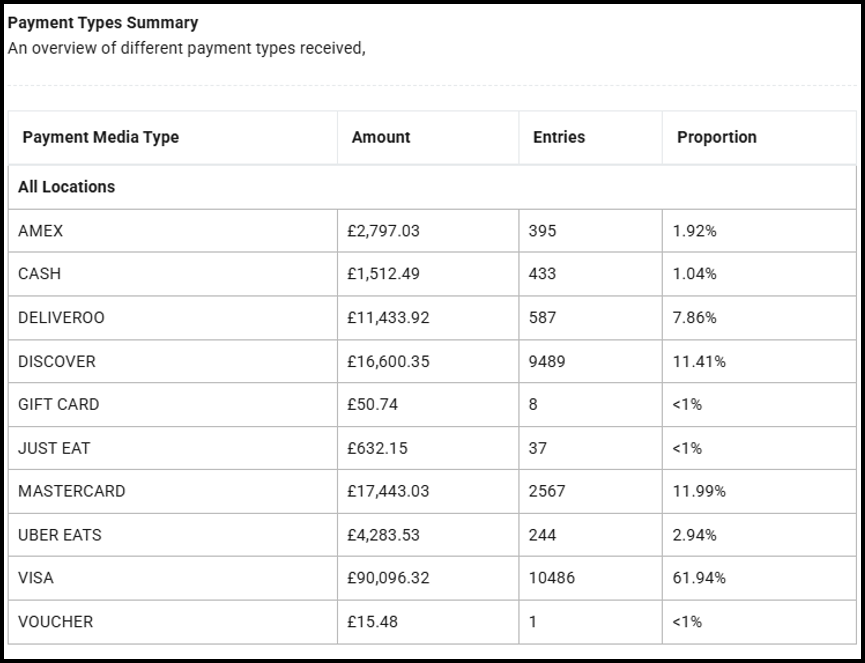865x663 pixels.
Task: Click the UBER EATS amount £4,283.53
Action: (x=384, y=535)
